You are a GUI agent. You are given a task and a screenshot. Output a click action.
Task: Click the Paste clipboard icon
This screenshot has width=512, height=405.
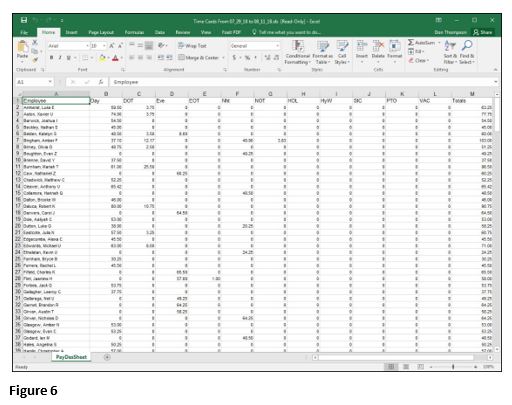click(22, 47)
